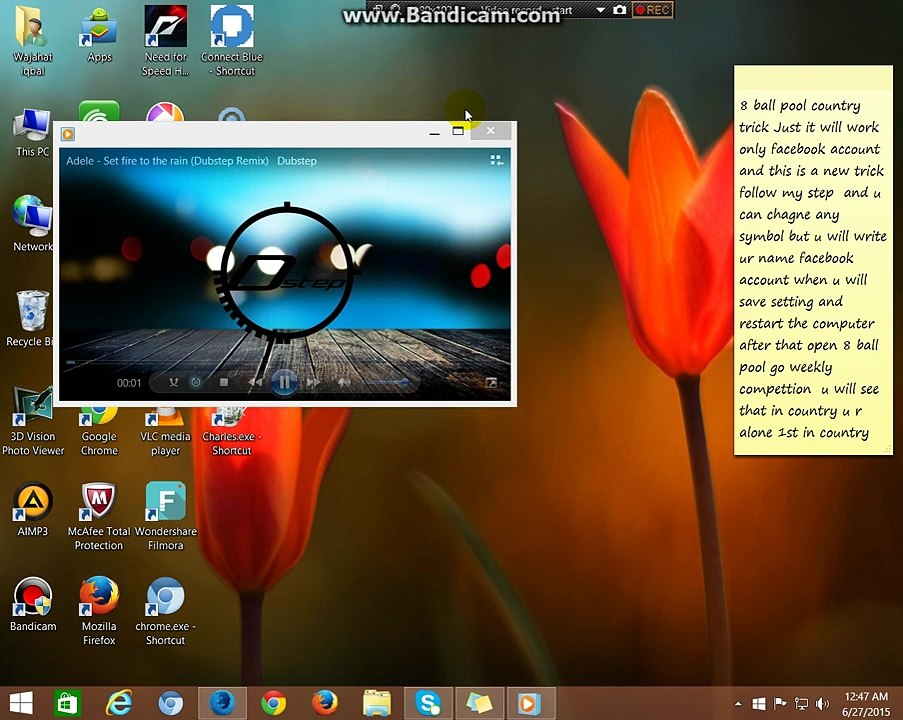
Task: Switch the player to Library view
Action: (x=496, y=160)
